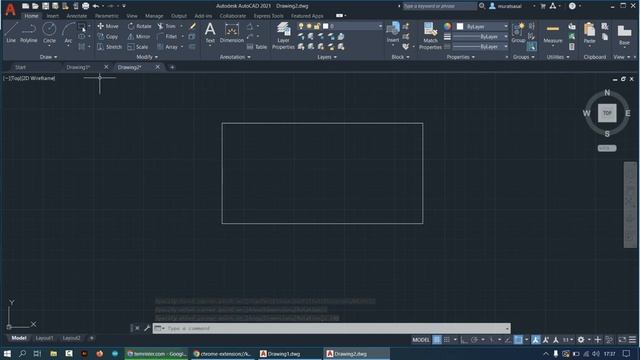Click Undo arrow in quick access toolbar
The image size is (640, 360).
96,6
